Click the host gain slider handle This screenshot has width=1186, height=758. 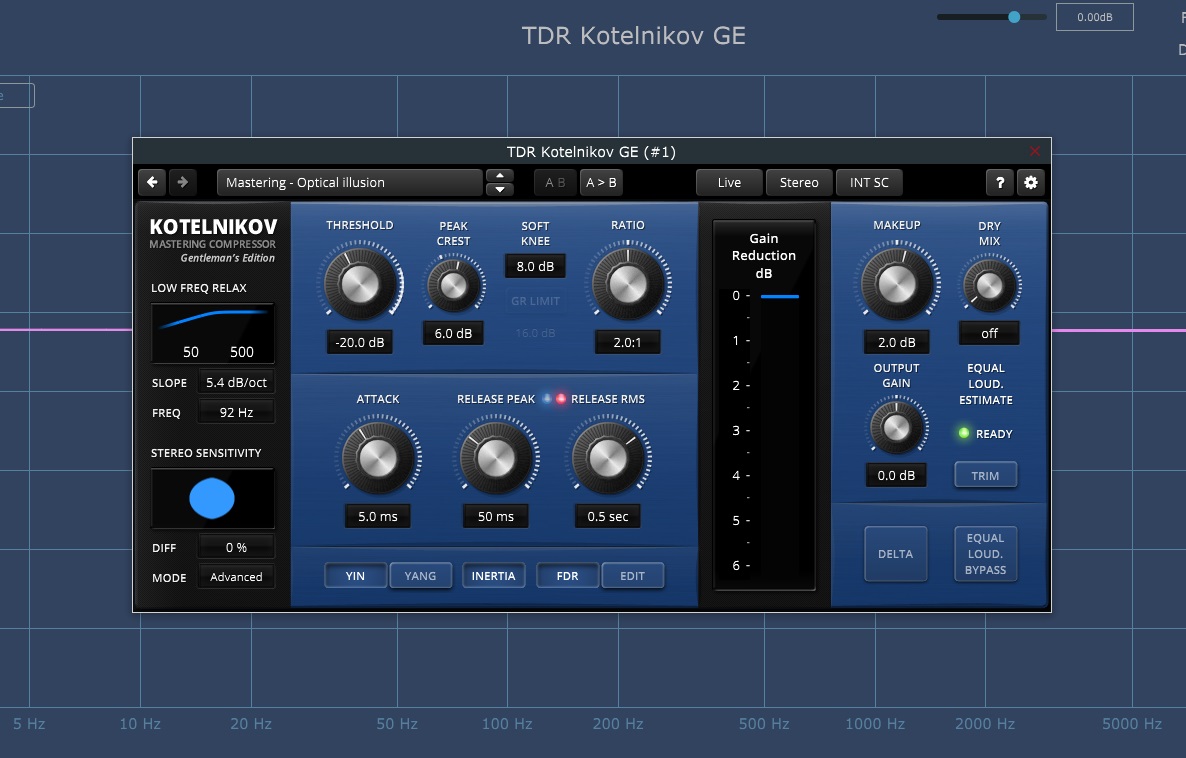click(1014, 17)
